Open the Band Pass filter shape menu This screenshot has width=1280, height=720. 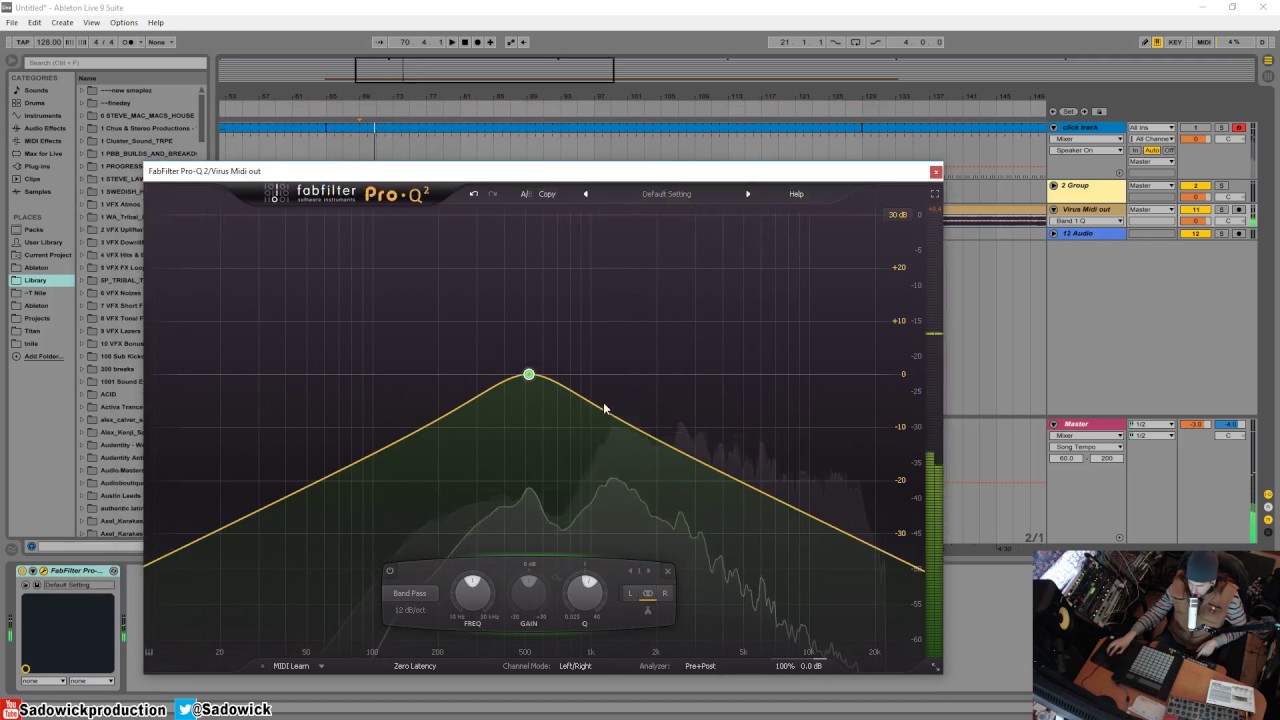pos(409,593)
